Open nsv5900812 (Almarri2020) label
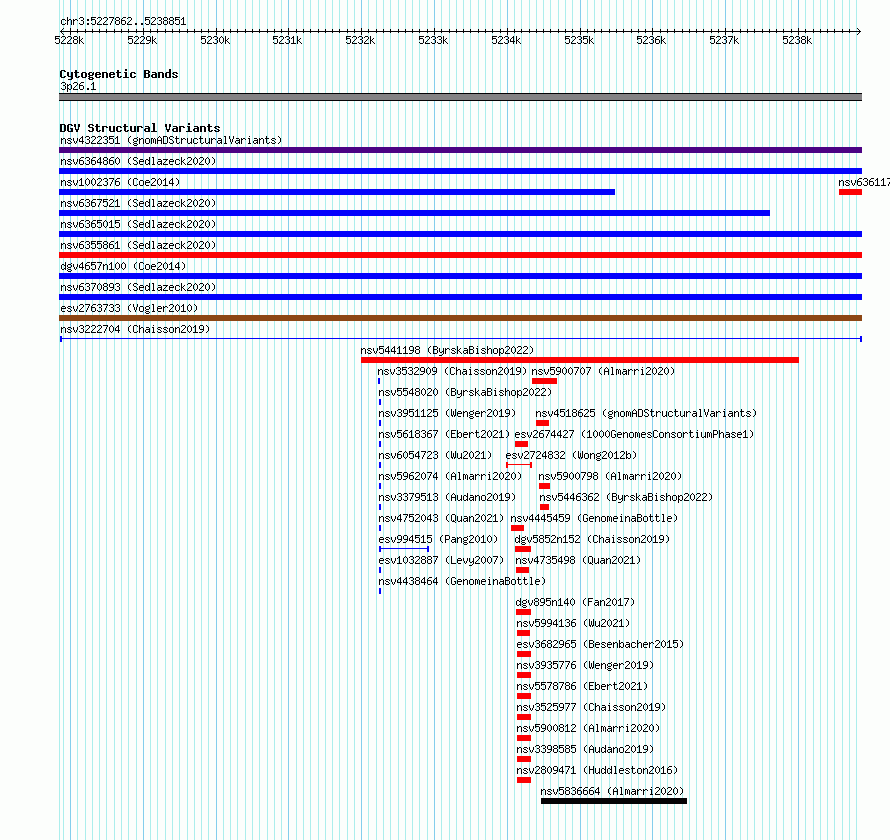The width and height of the screenshot is (890, 840). tap(587, 728)
